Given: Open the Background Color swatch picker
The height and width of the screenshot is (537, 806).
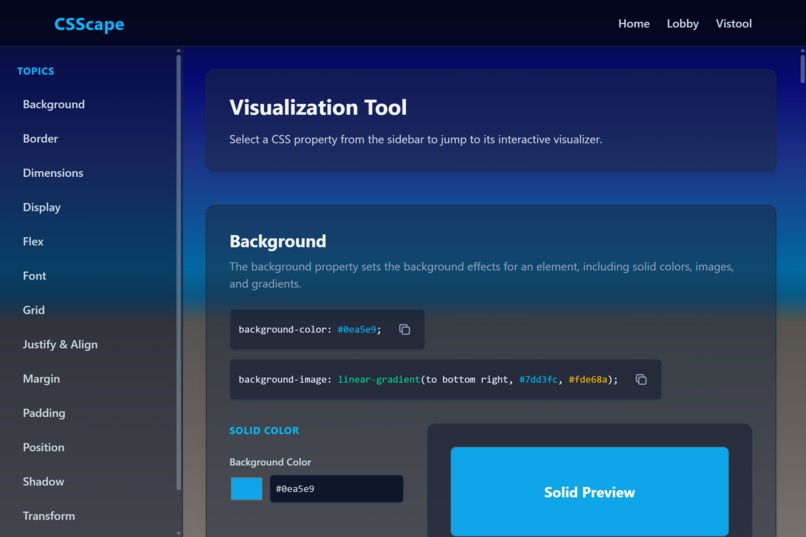Looking at the screenshot, I should 246,489.
